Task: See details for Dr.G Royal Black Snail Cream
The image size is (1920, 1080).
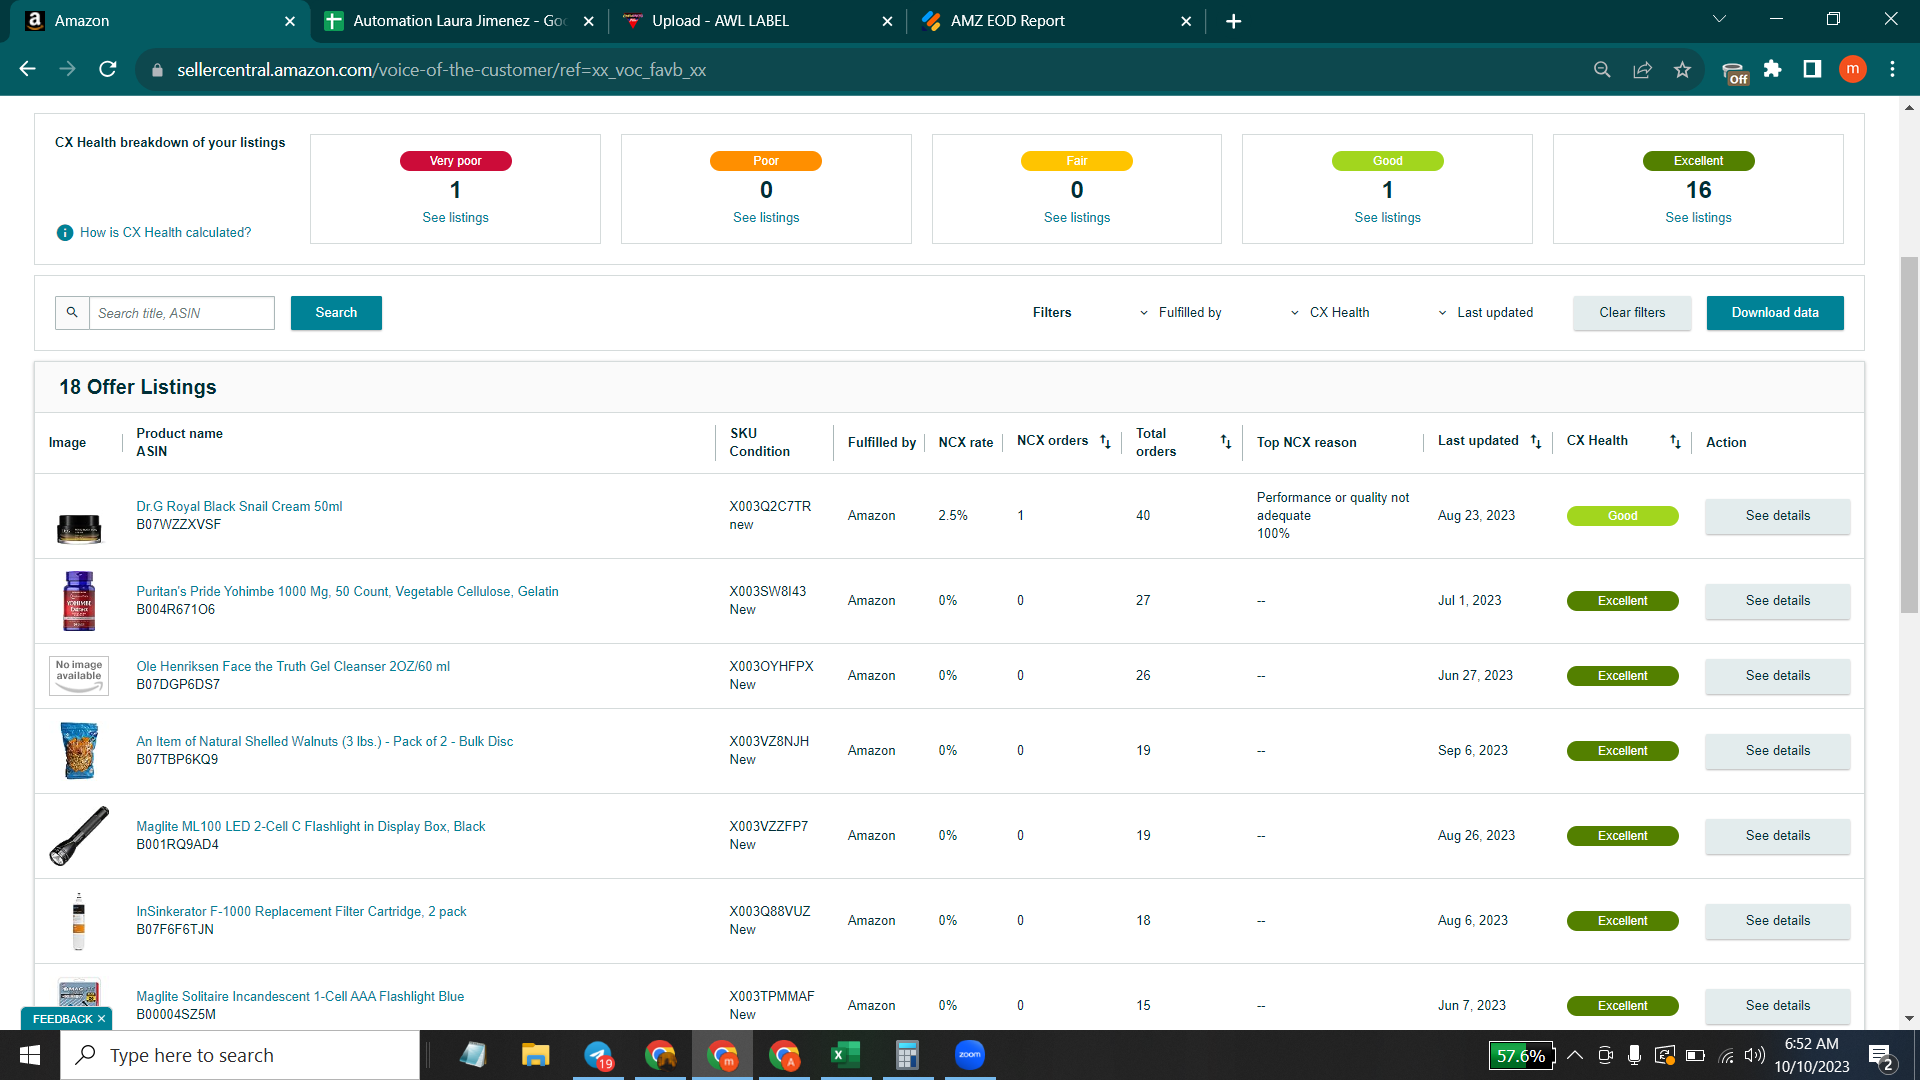Action: [1778, 516]
